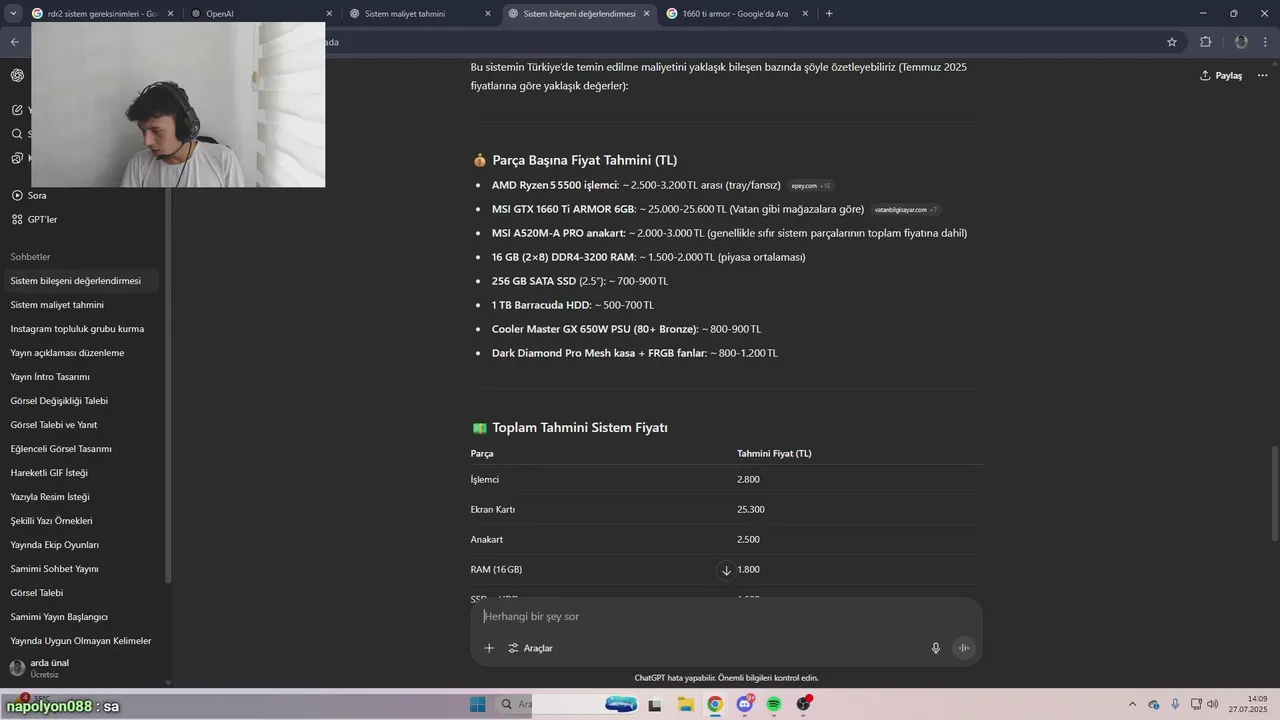Click the Sora icon in the sidebar
This screenshot has width=1280, height=720.
17,195
